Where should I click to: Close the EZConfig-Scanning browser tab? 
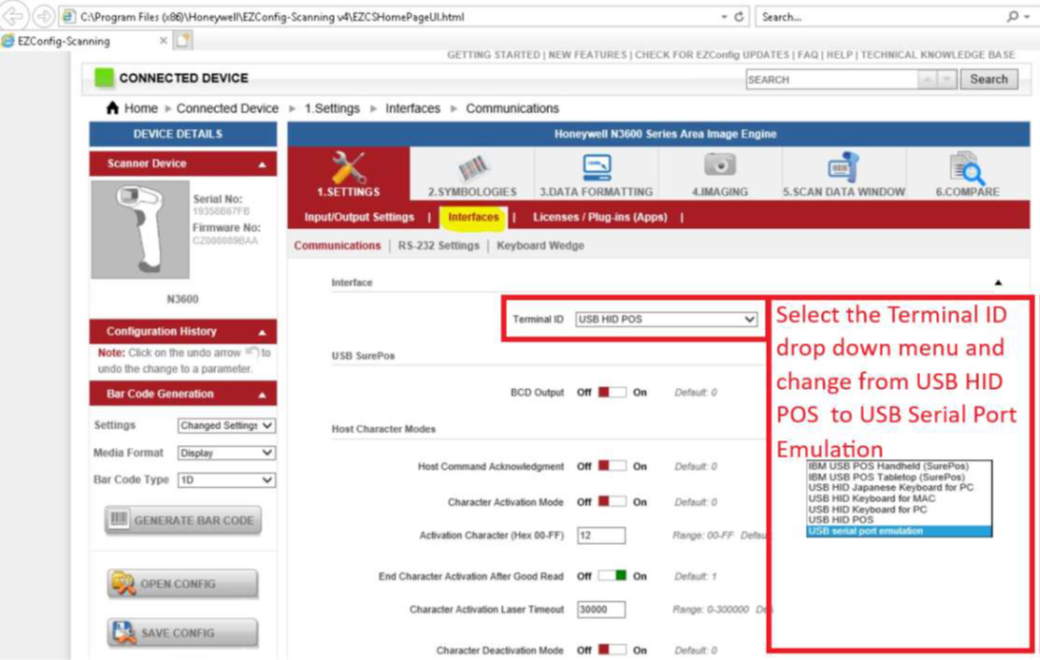click(x=163, y=40)
